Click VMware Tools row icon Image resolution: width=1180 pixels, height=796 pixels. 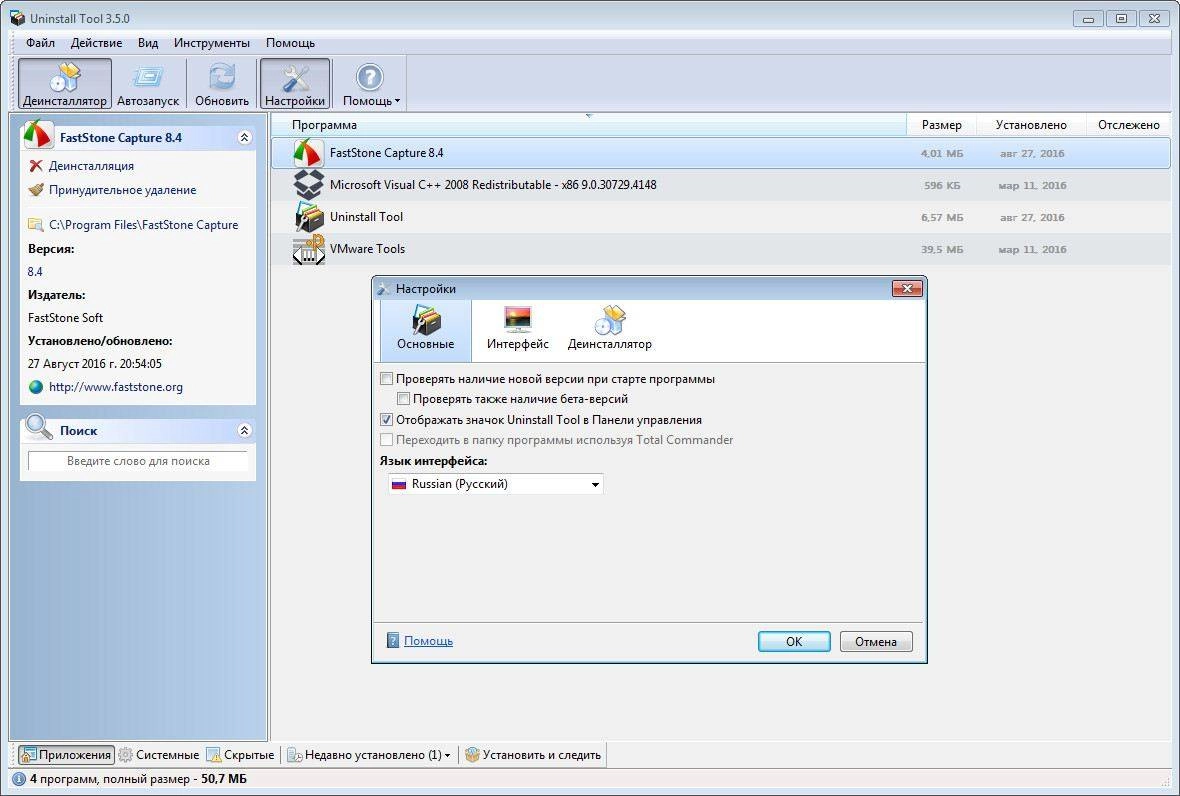click(x=309, y=249)
